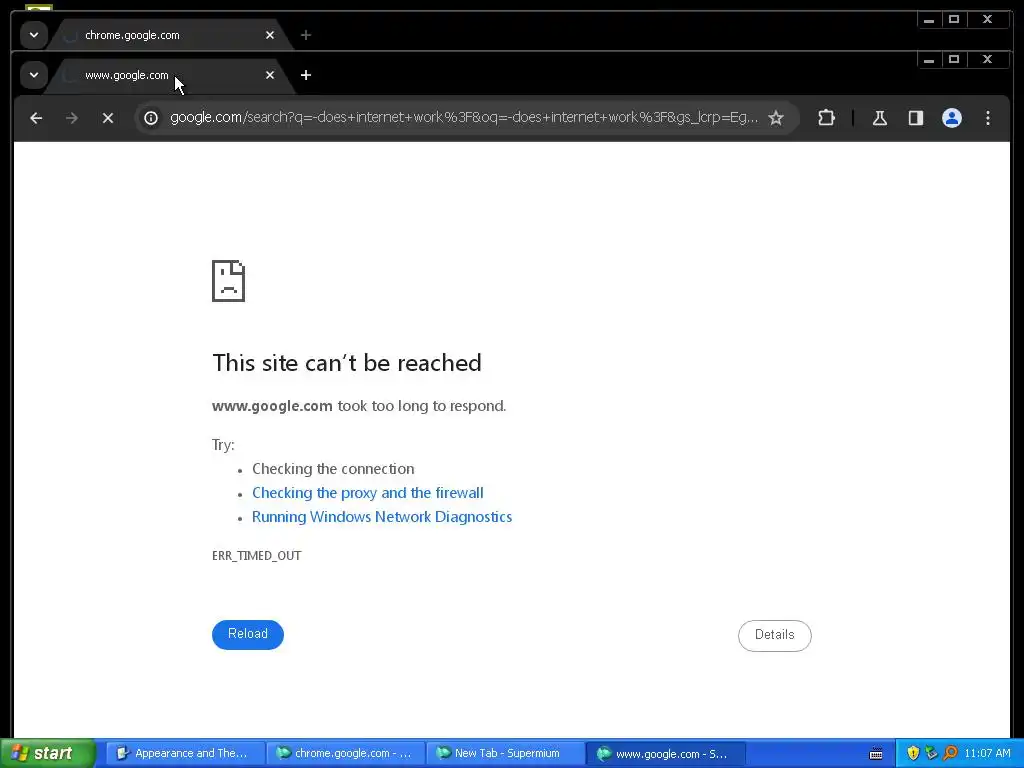Click 'This site can't be reached' heading

[347, 363]
